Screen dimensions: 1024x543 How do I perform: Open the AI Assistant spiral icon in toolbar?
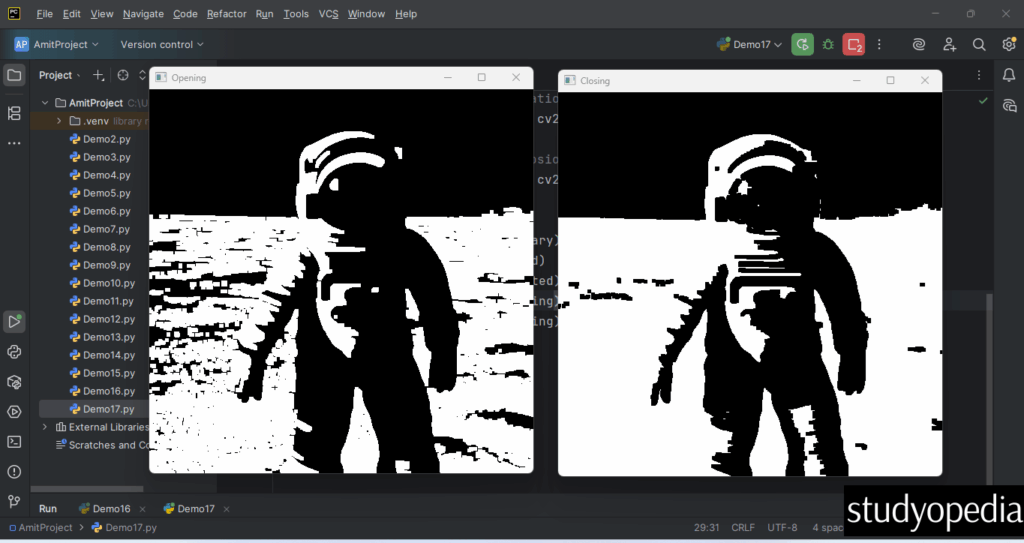tap(919, 44)
